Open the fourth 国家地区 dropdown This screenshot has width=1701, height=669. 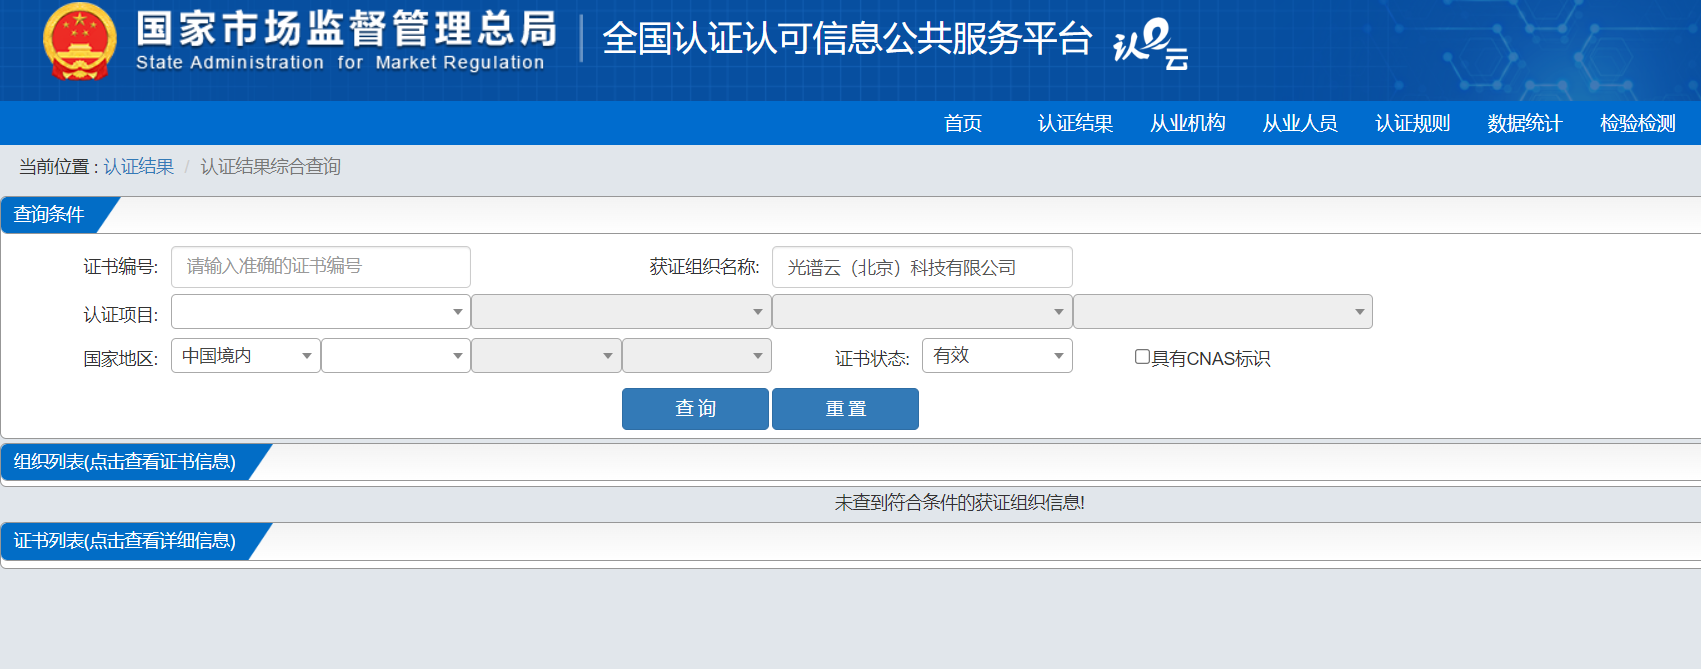click(x=697, y=356)
